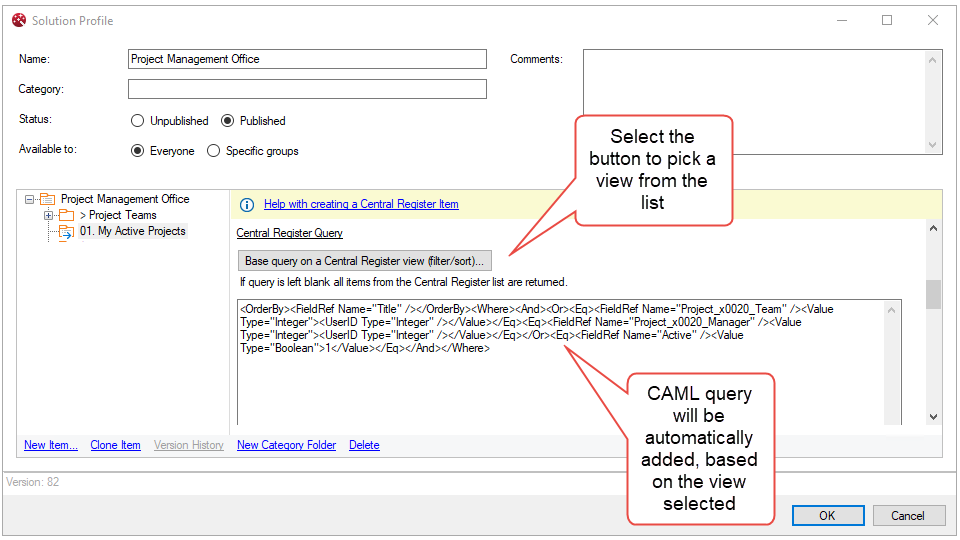Image resolution: width=960 pixels, height=540 pixels.
Task: Click the Project Teams folder icon
Action: [x=66, y=216]
